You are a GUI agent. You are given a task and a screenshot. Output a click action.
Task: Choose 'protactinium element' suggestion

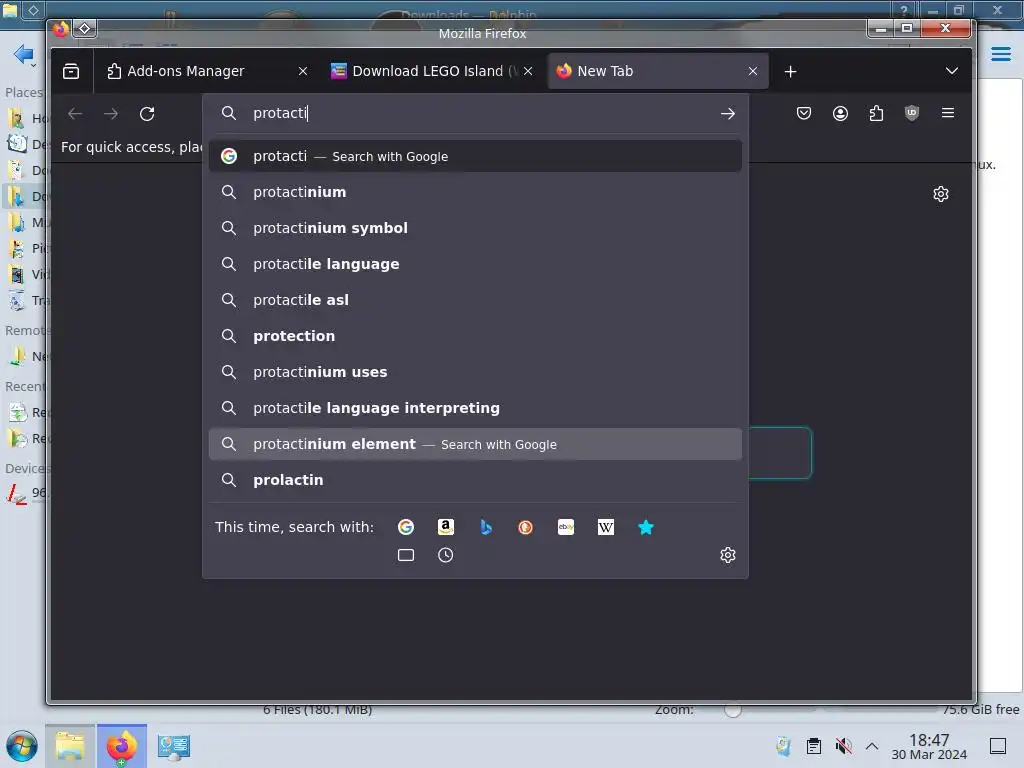pyautogui.click(x=475, y=444)
